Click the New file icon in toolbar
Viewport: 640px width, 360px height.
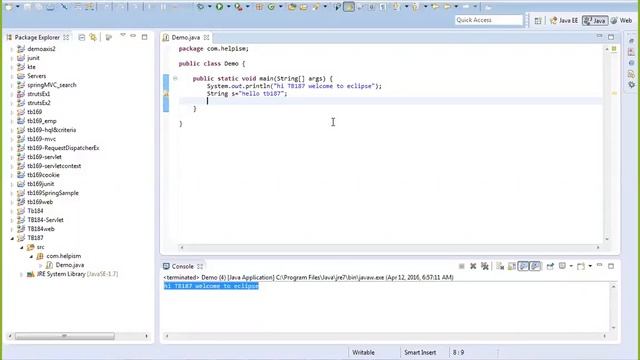pos(8,7)
